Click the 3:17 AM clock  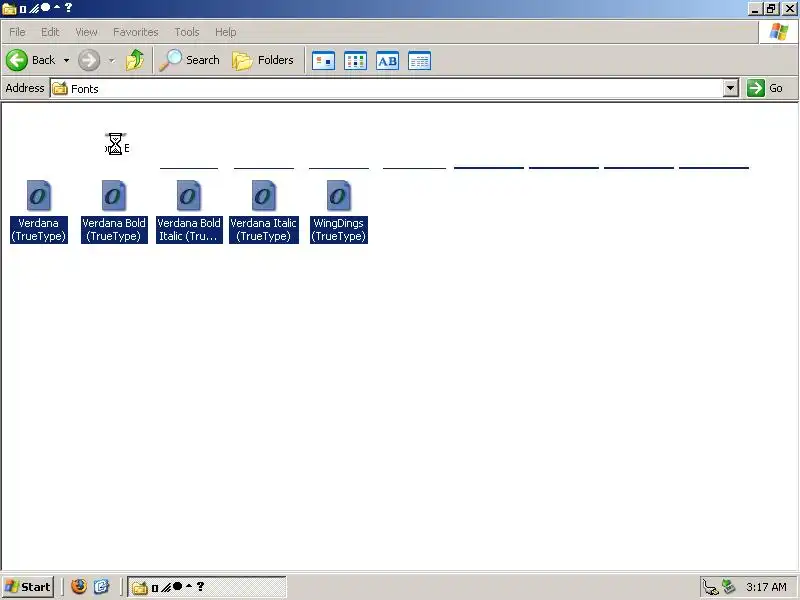click(x=766, y=587)
